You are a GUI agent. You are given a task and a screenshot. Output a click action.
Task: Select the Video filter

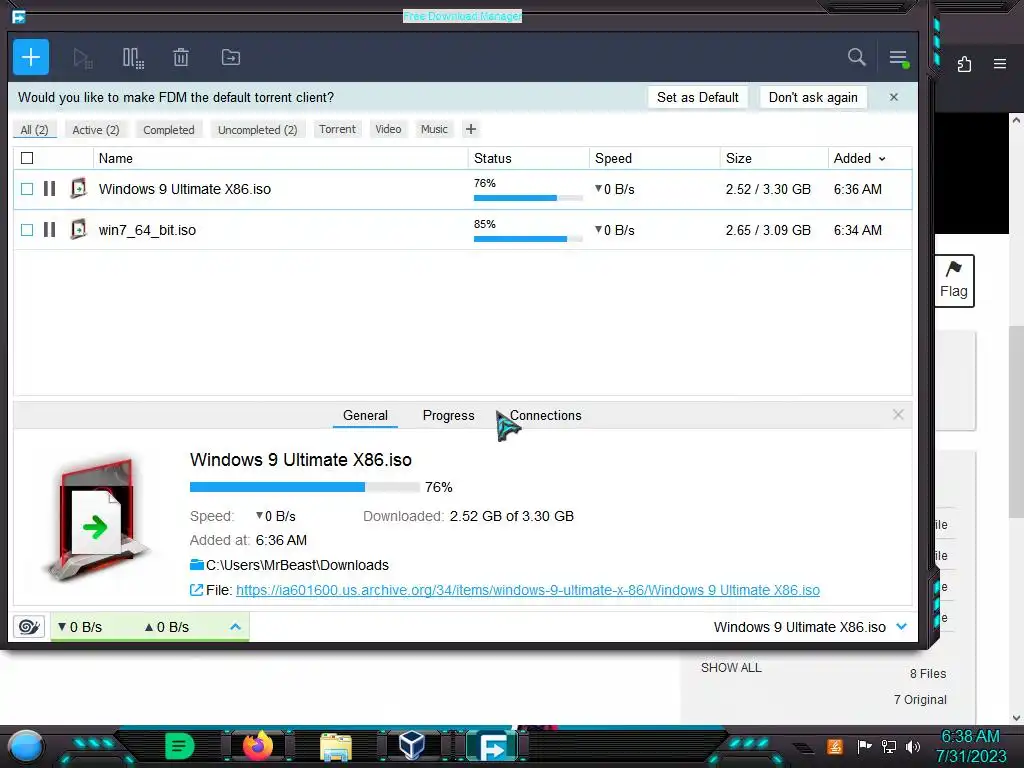click(389, 129)
